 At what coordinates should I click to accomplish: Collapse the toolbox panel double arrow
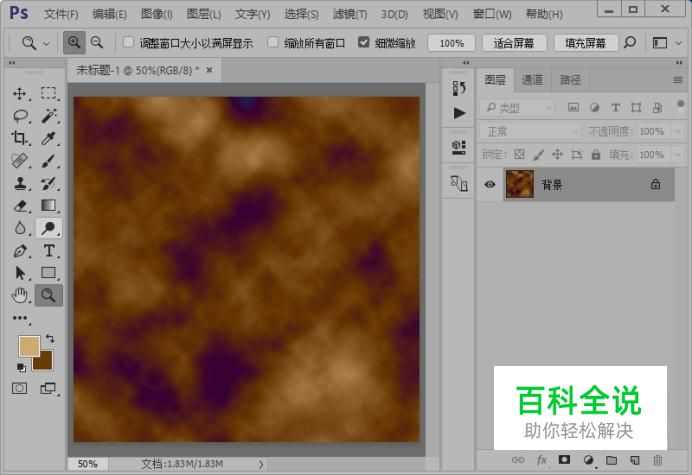(x=12, y=63)
